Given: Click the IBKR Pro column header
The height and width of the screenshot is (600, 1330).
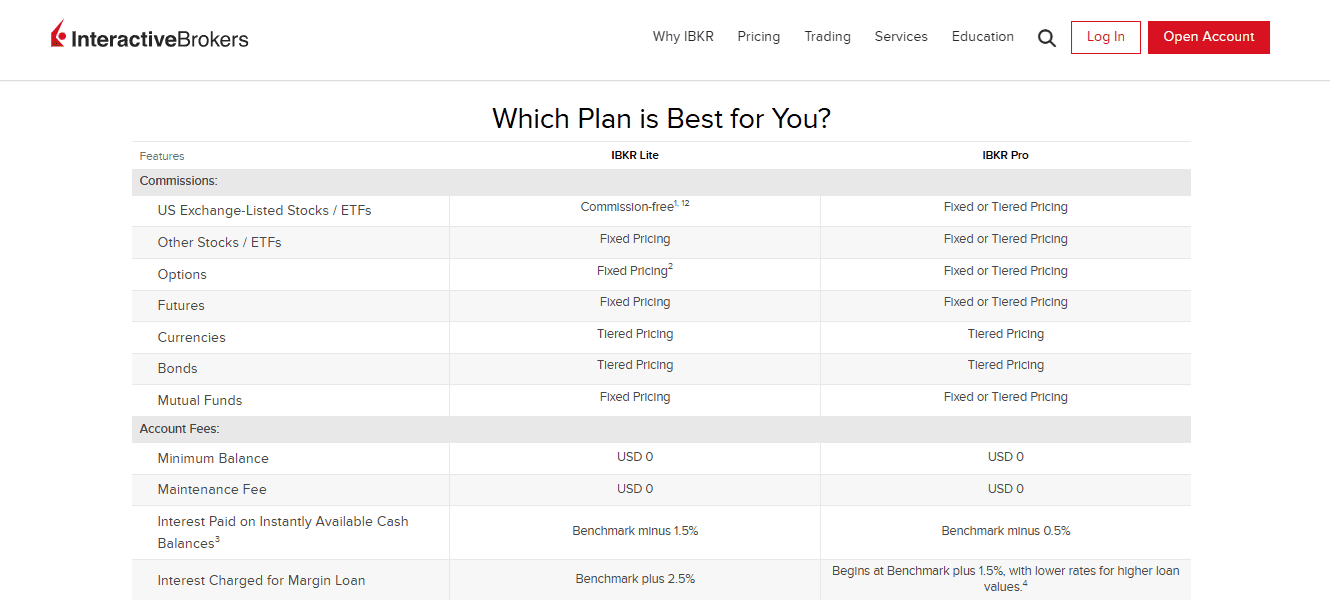Looking at the screenshot, I should 1005,156.
